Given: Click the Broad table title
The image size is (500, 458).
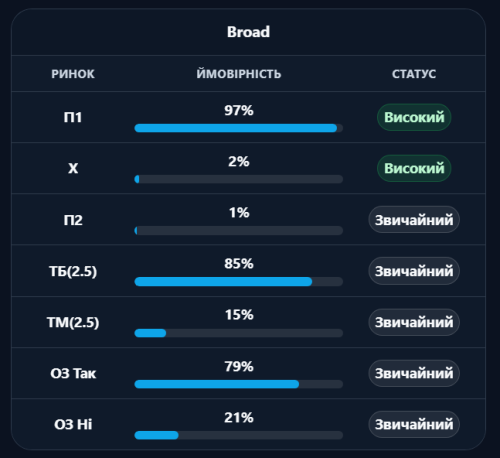Looking at the screenshot, I should click(248, 32).
